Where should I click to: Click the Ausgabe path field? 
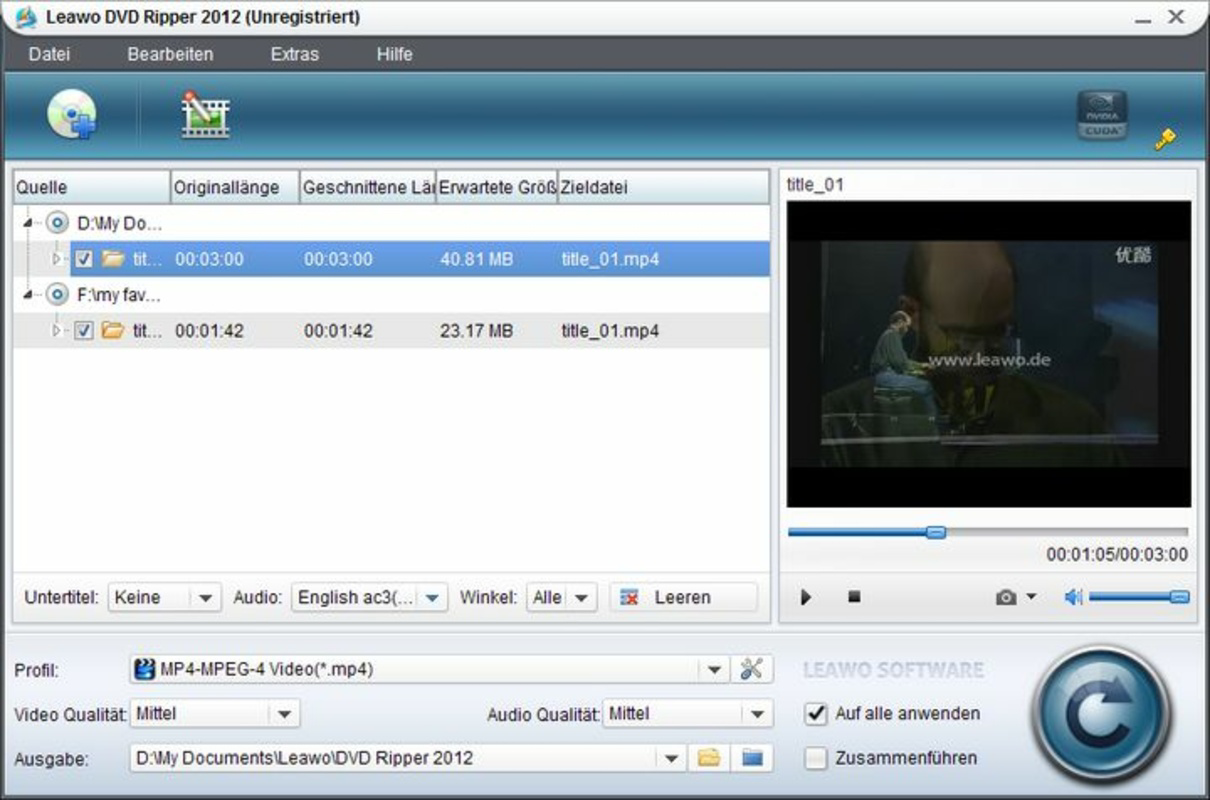click(x=394, y=758)
